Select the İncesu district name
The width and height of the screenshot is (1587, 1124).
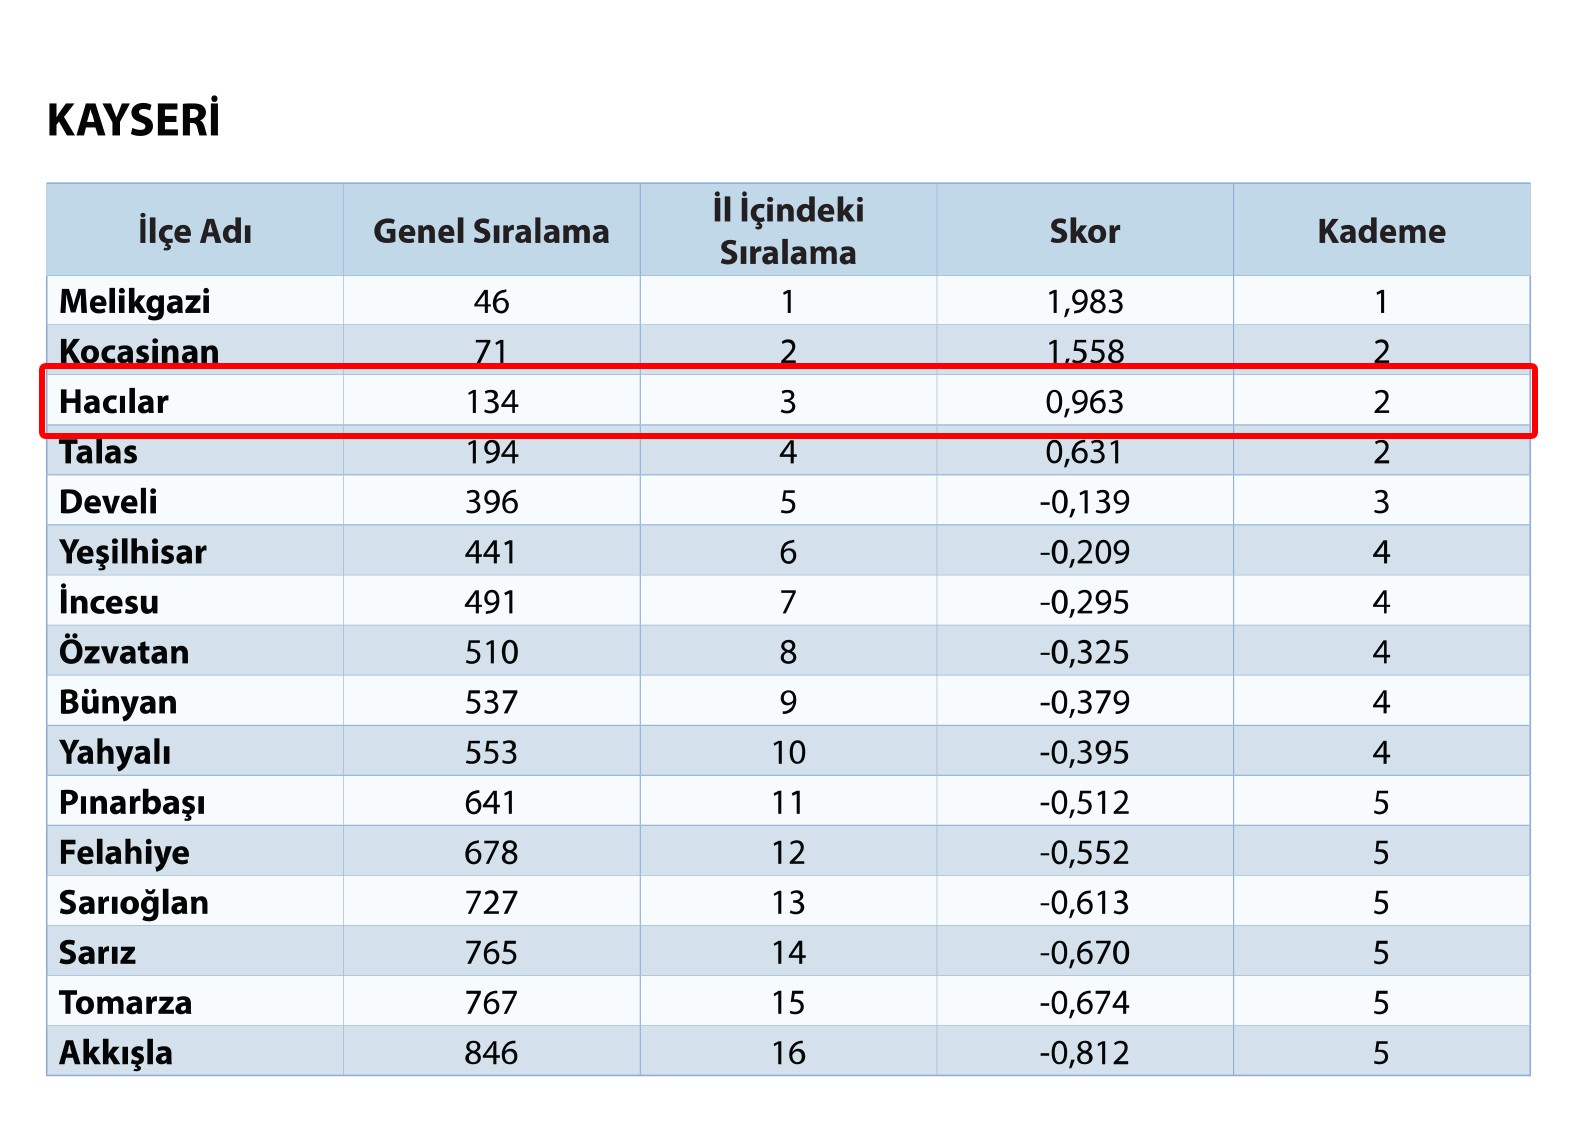coord(109,602)
